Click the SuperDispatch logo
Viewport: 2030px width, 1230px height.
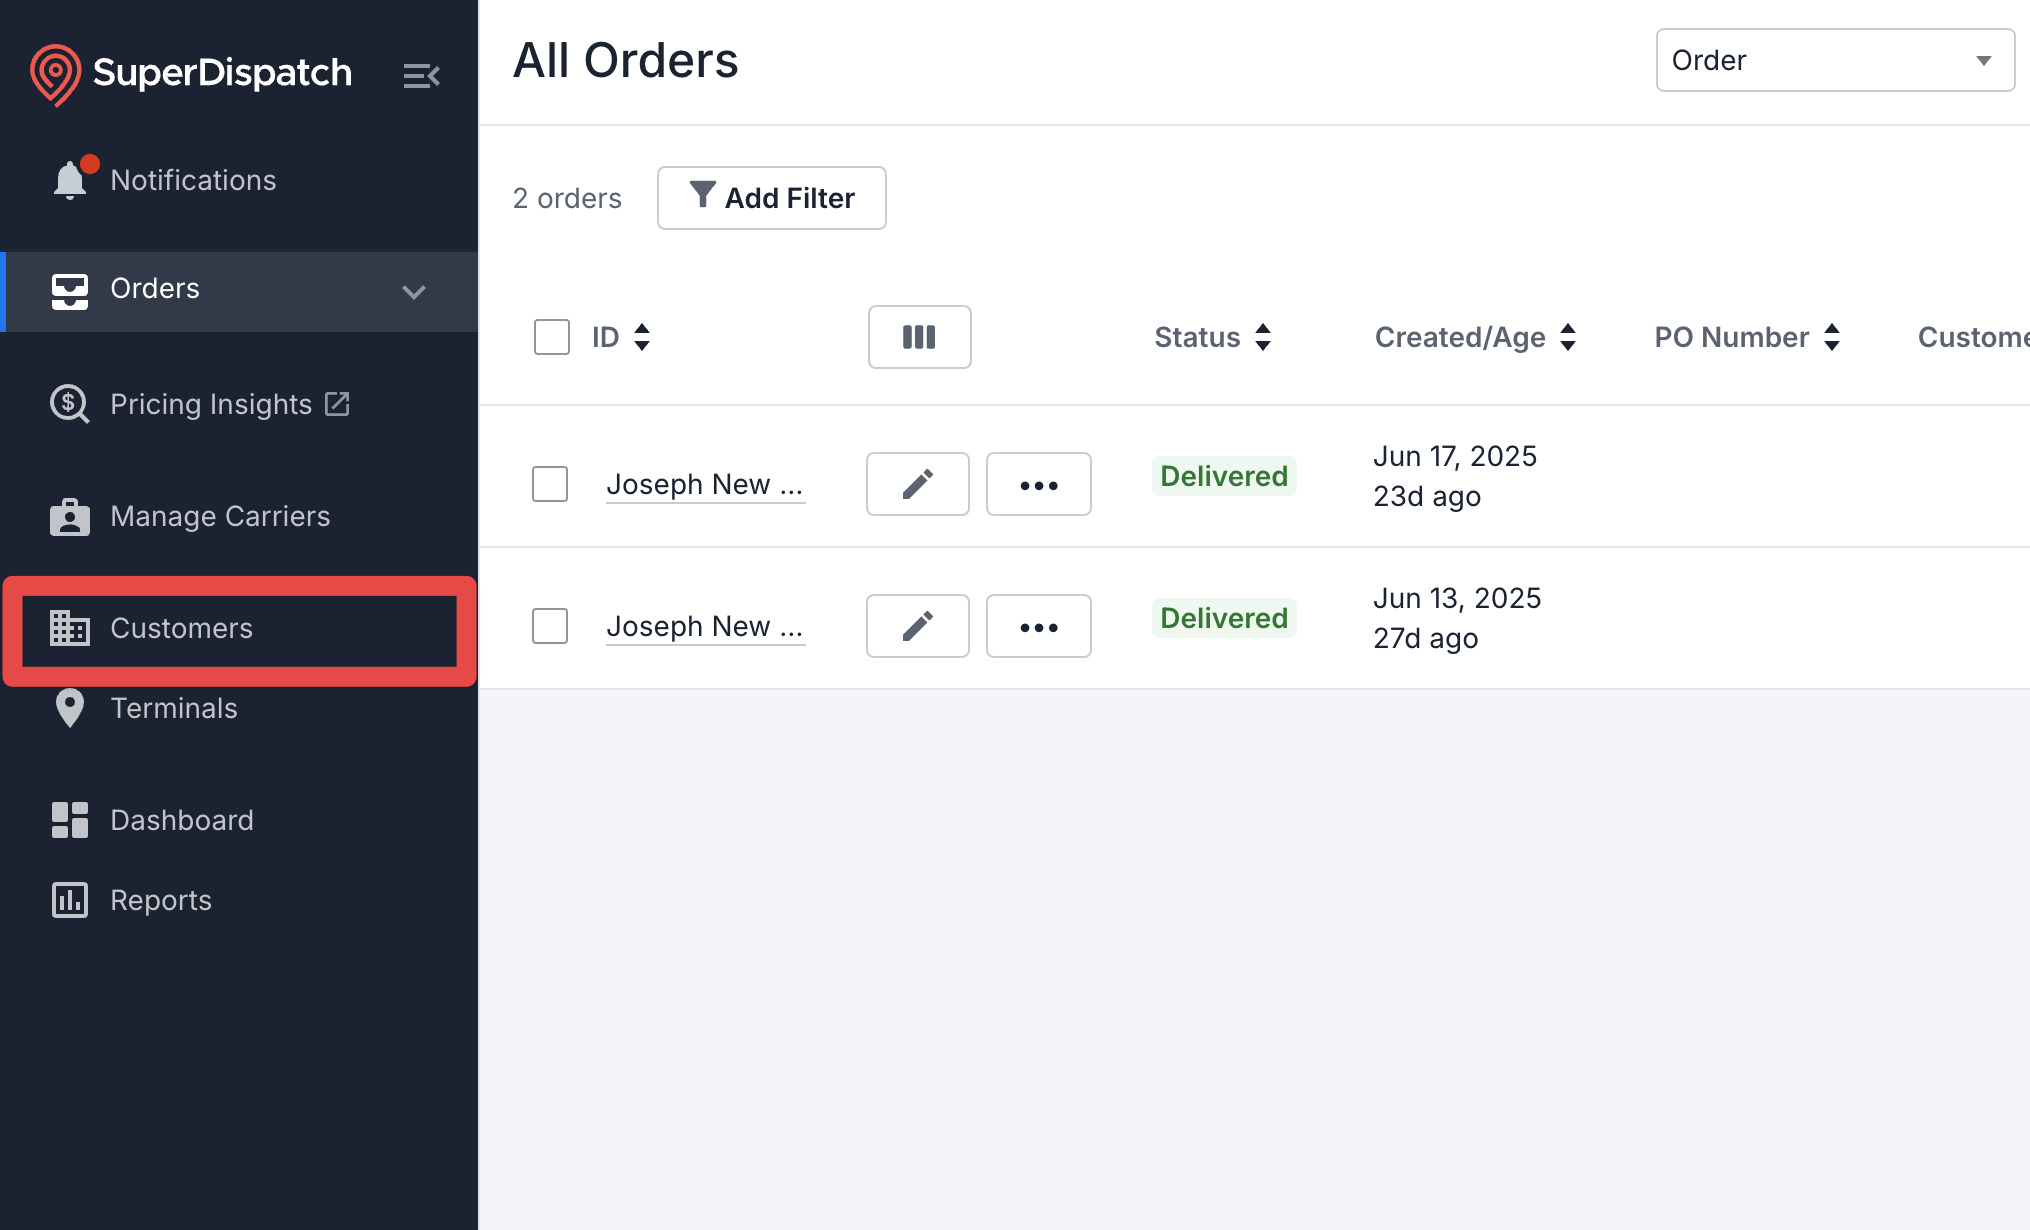tap(191, 74)
